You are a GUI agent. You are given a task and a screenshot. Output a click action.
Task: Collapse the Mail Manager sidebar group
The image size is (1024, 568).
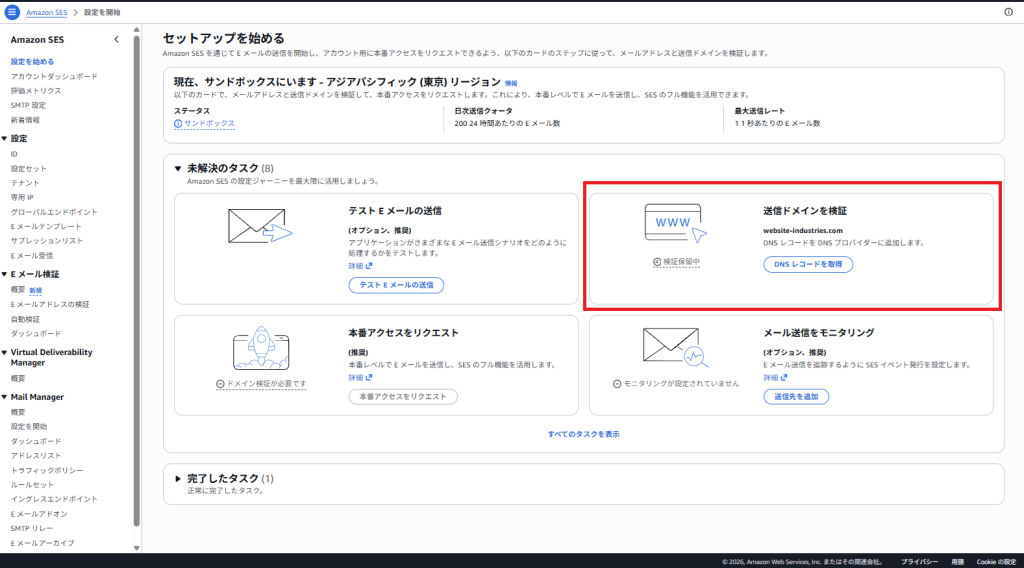[4, 397]
